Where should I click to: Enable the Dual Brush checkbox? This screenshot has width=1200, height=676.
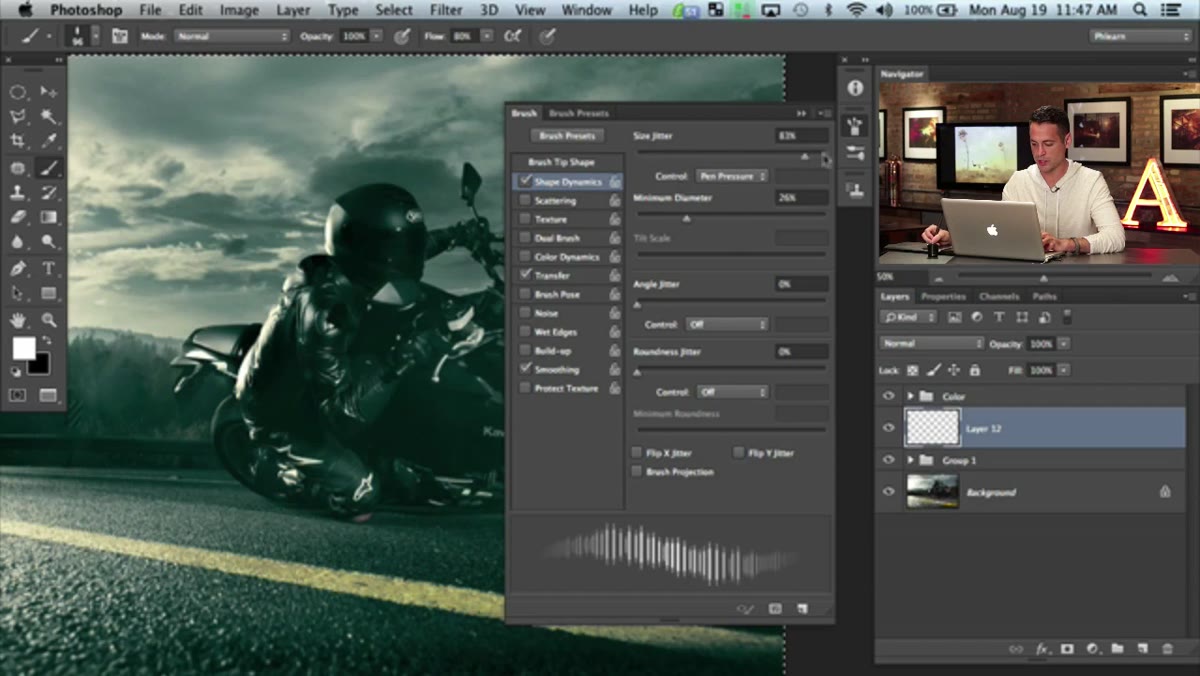pyautogui.click(x=525, y=238)
